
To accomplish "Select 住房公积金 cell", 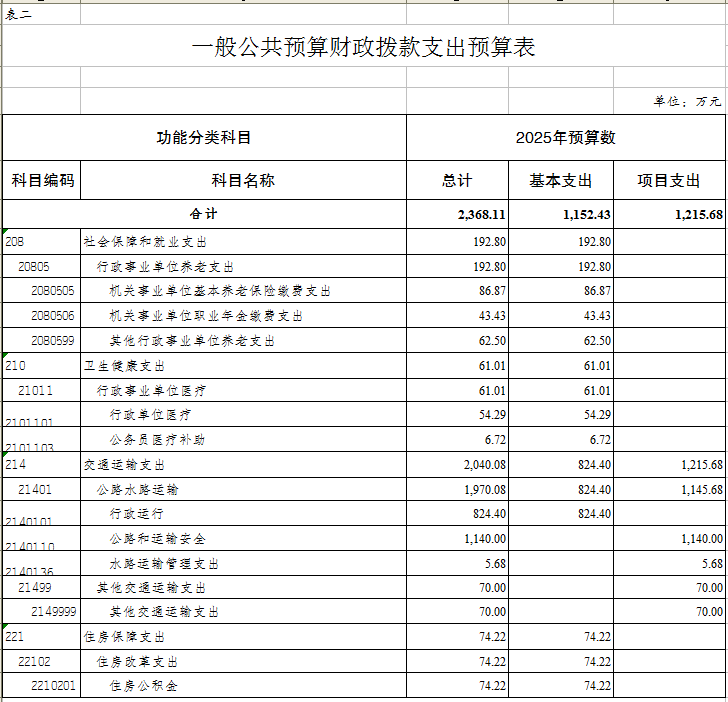I will pos(243,685).
